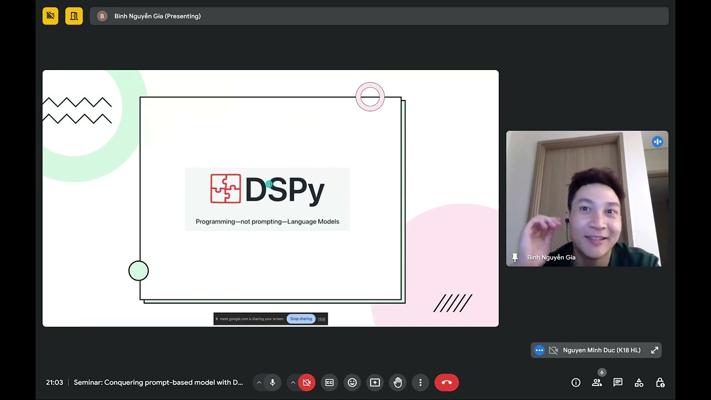Image resolution: width=711 pixels, height=400 pixels.
Task: Open meeting details info icon
Action: click(576, 382)
